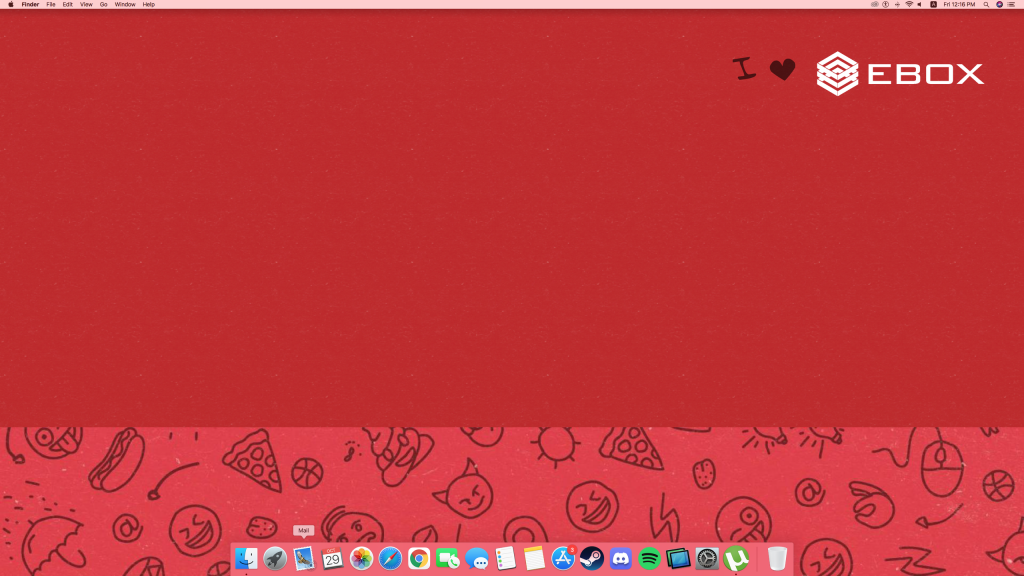This screenshot has height=576, width=1024.
Task: Open Finder from the dock
Action: [x=246, y=558]
